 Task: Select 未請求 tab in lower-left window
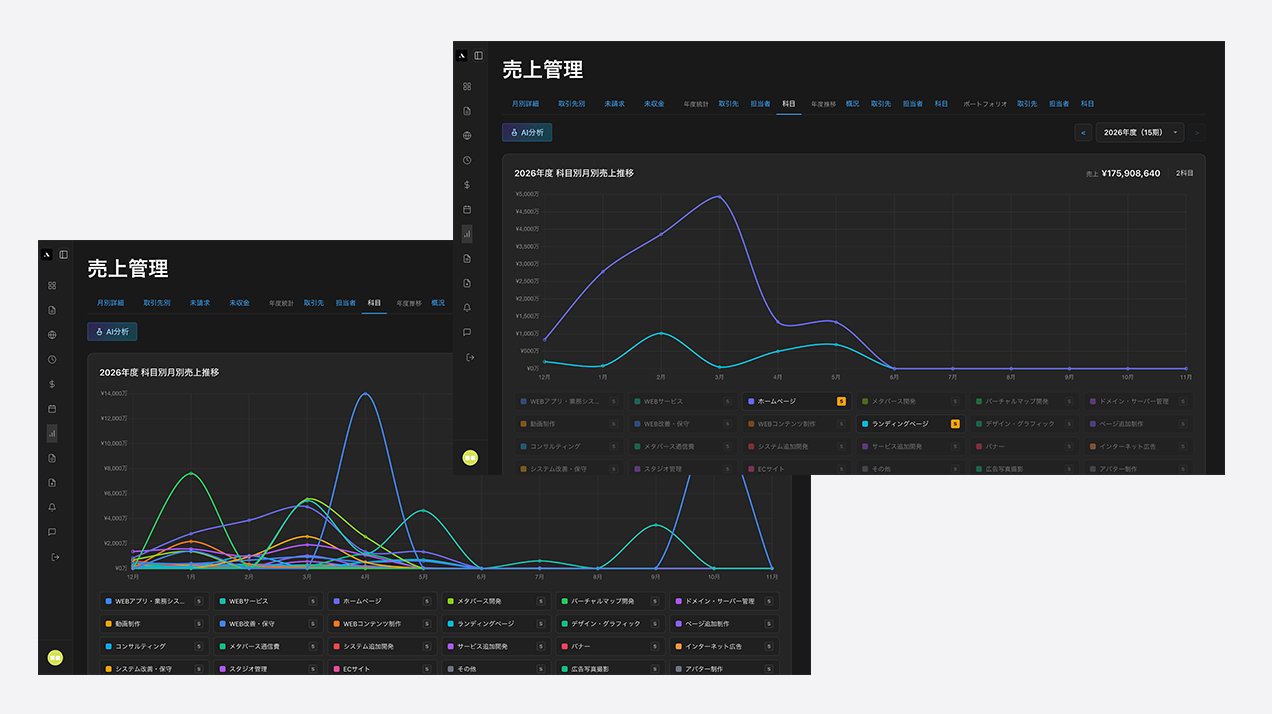tap(199, 303)
